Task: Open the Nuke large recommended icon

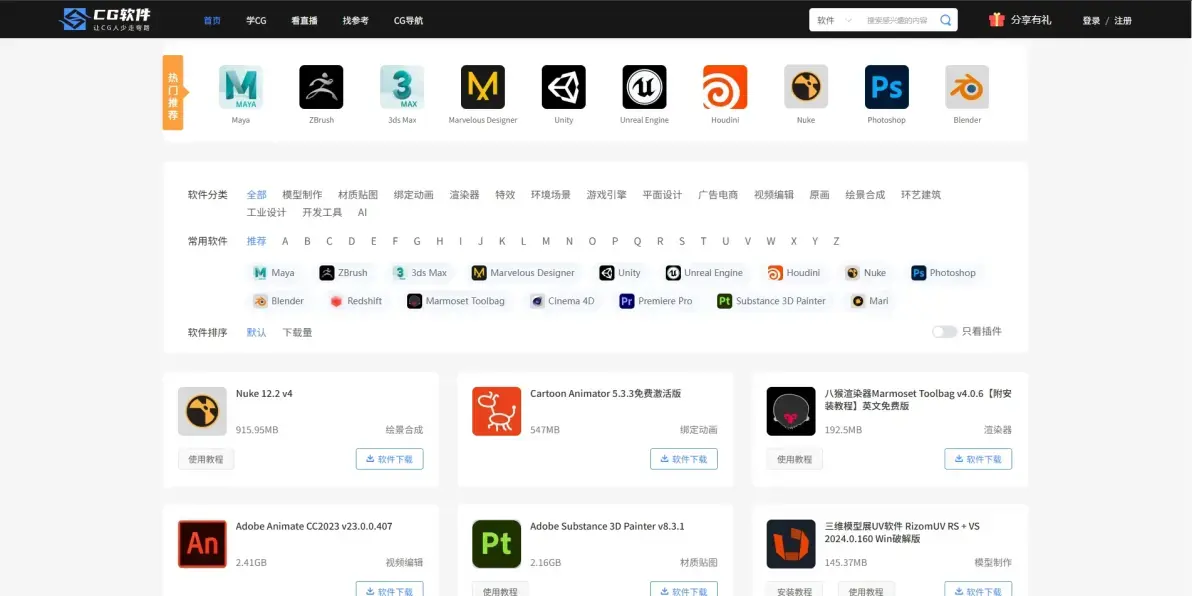Action: point(806,87)
